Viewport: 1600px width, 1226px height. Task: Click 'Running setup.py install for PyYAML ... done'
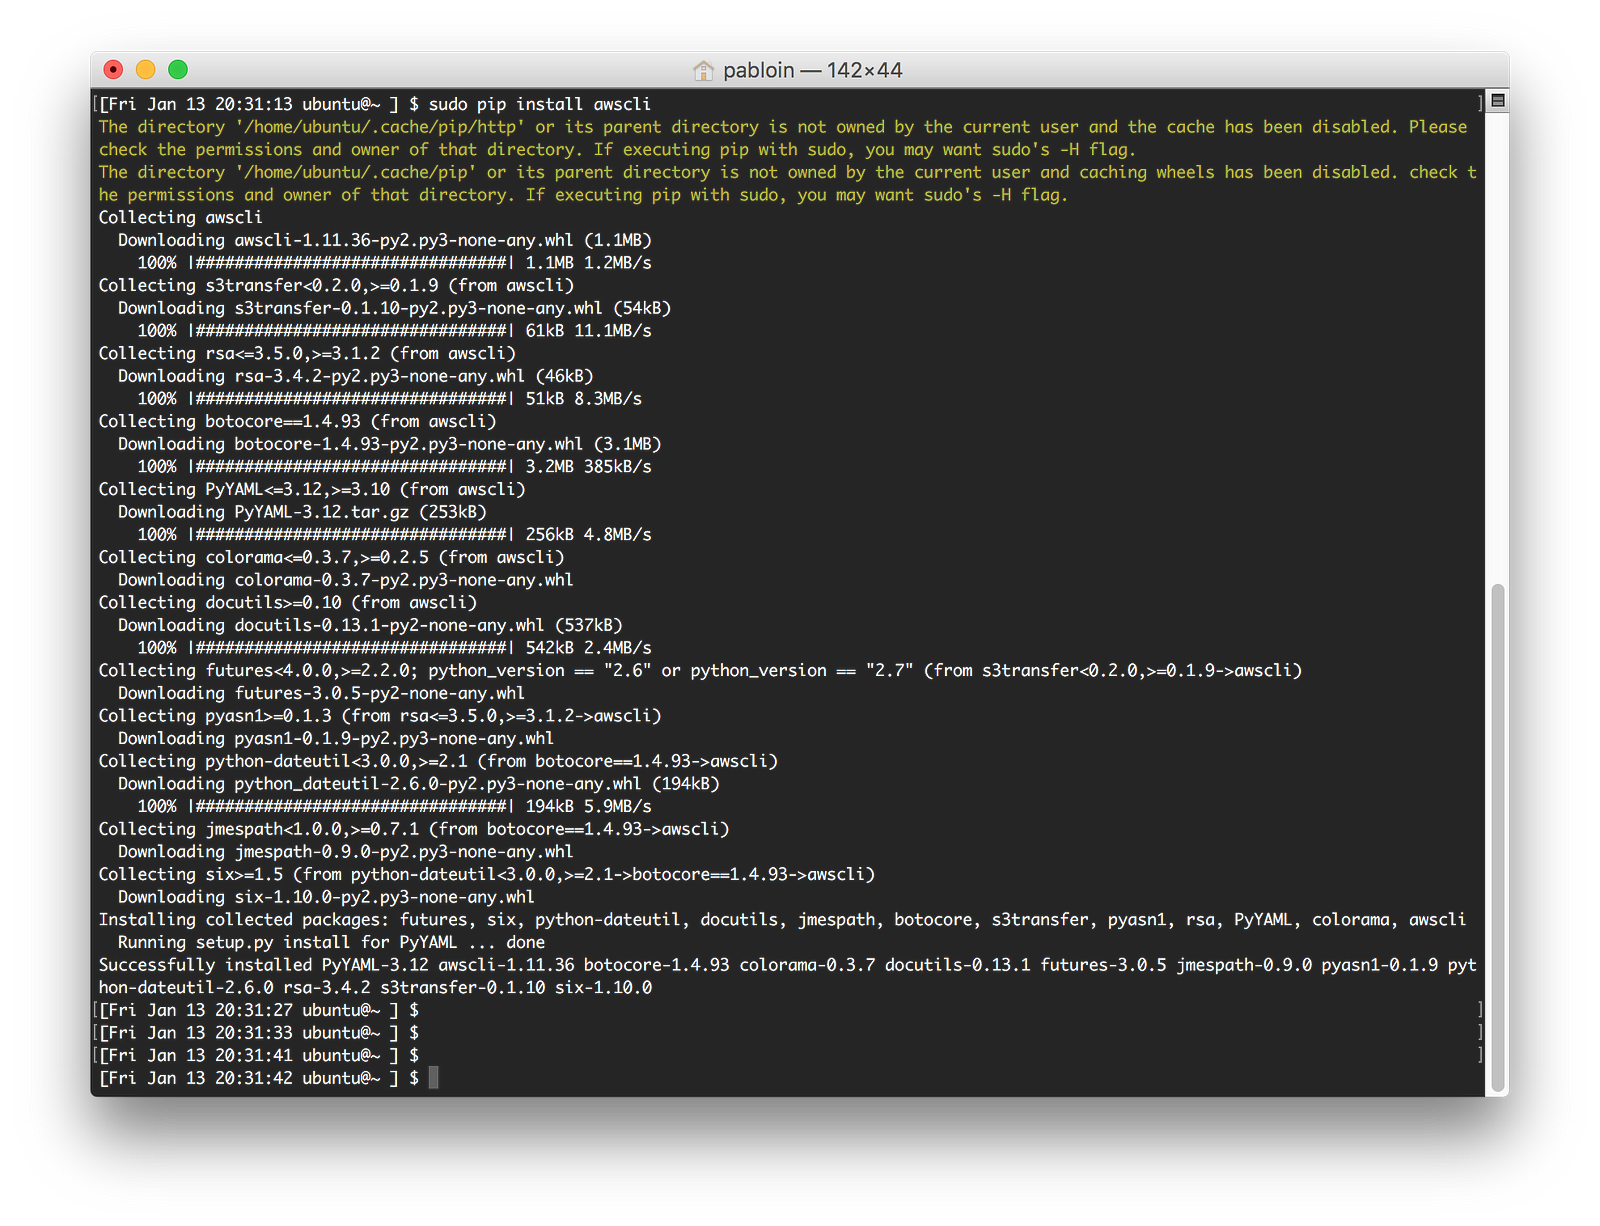(331, 943)
